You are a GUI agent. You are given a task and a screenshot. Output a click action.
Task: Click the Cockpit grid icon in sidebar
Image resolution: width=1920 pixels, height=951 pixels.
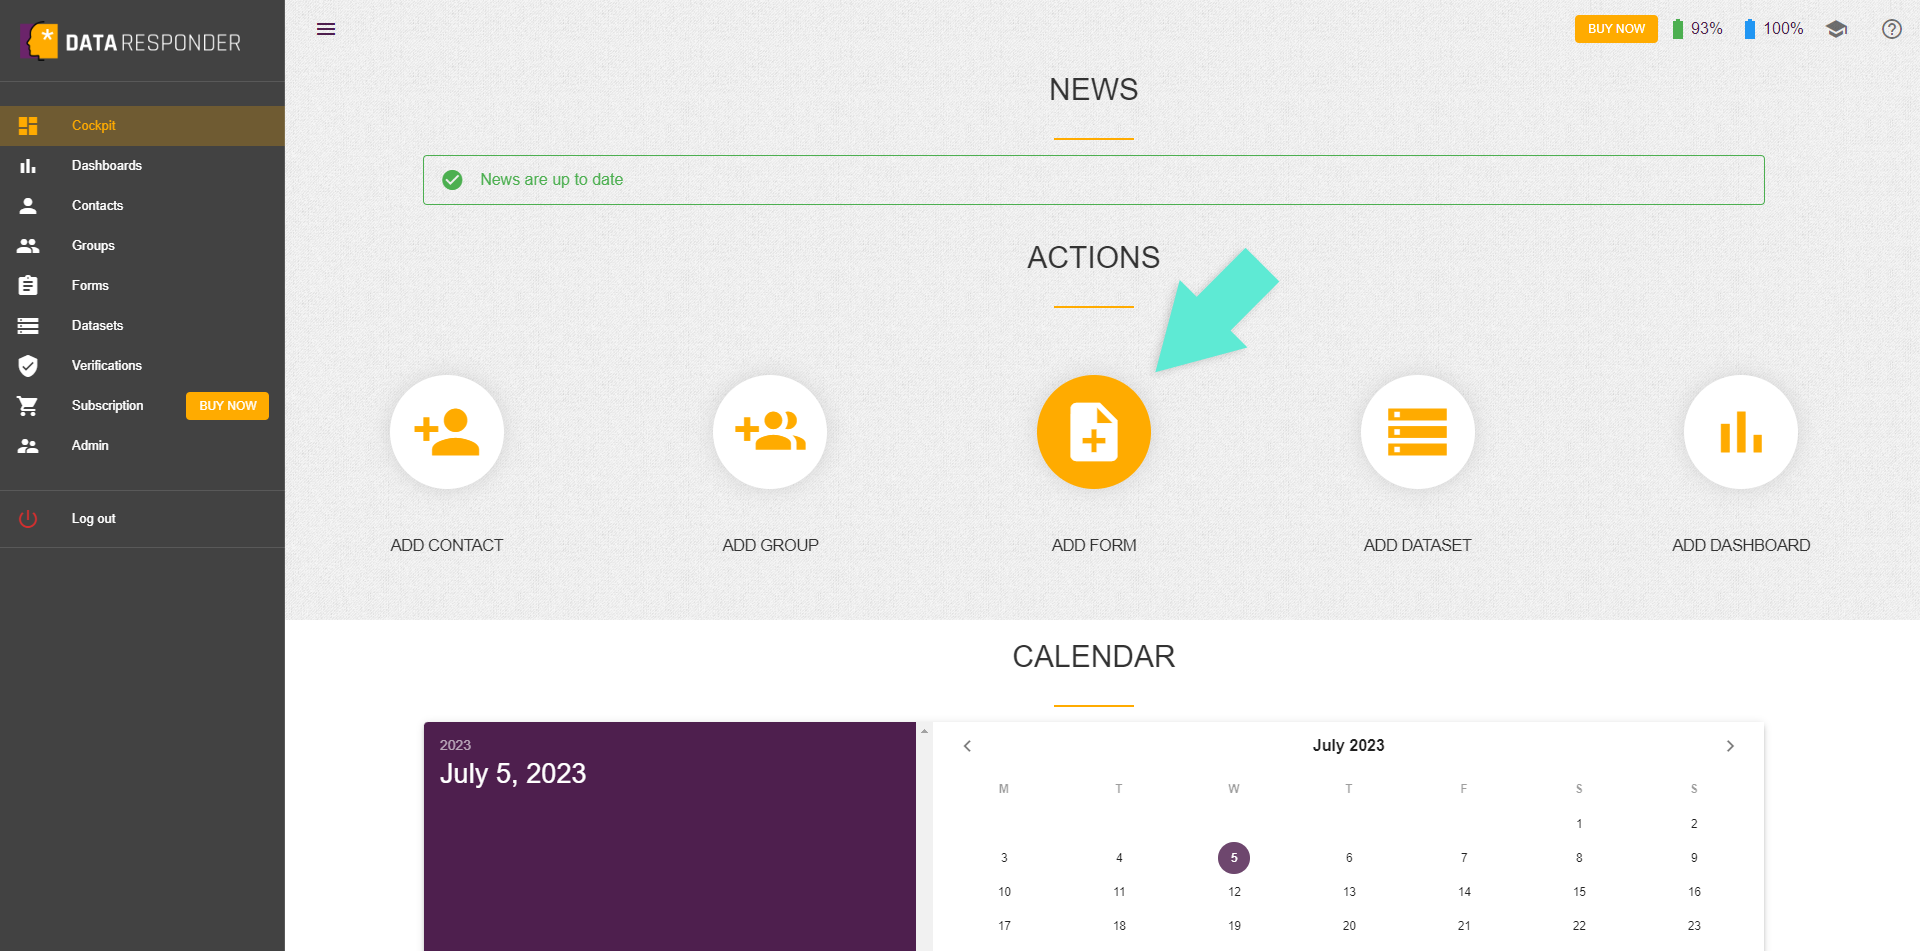pyautogui.click(x=28, y=126)
